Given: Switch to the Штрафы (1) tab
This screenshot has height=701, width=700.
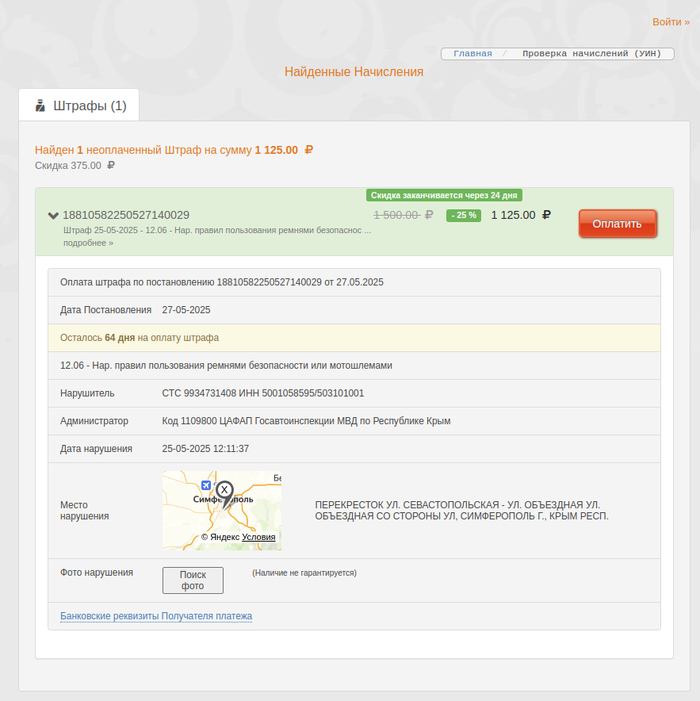Looking at the screenshot, I should 79,105.
